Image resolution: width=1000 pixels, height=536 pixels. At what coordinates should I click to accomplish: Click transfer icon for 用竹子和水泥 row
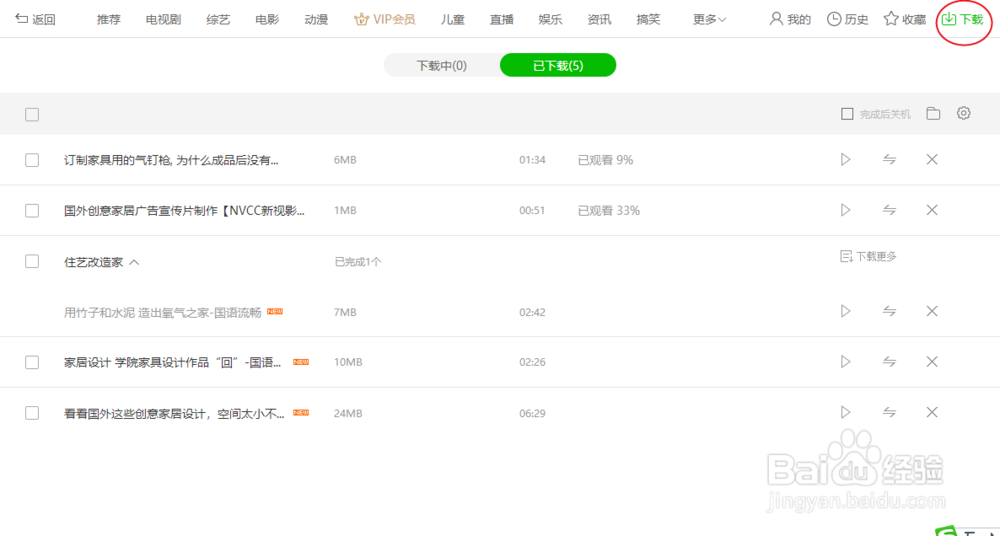(x=890, y=311)
